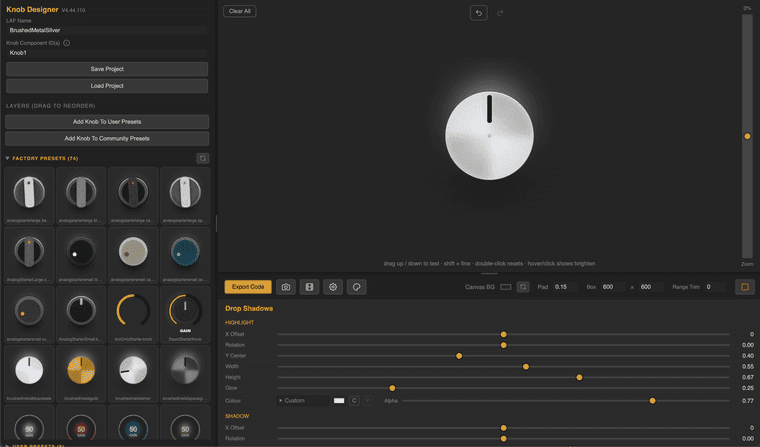Image resolution: width=760 pixels, height=447 pixels.
Task: Click the vertical Zoom slider handle
Action: tap(747, 136)
